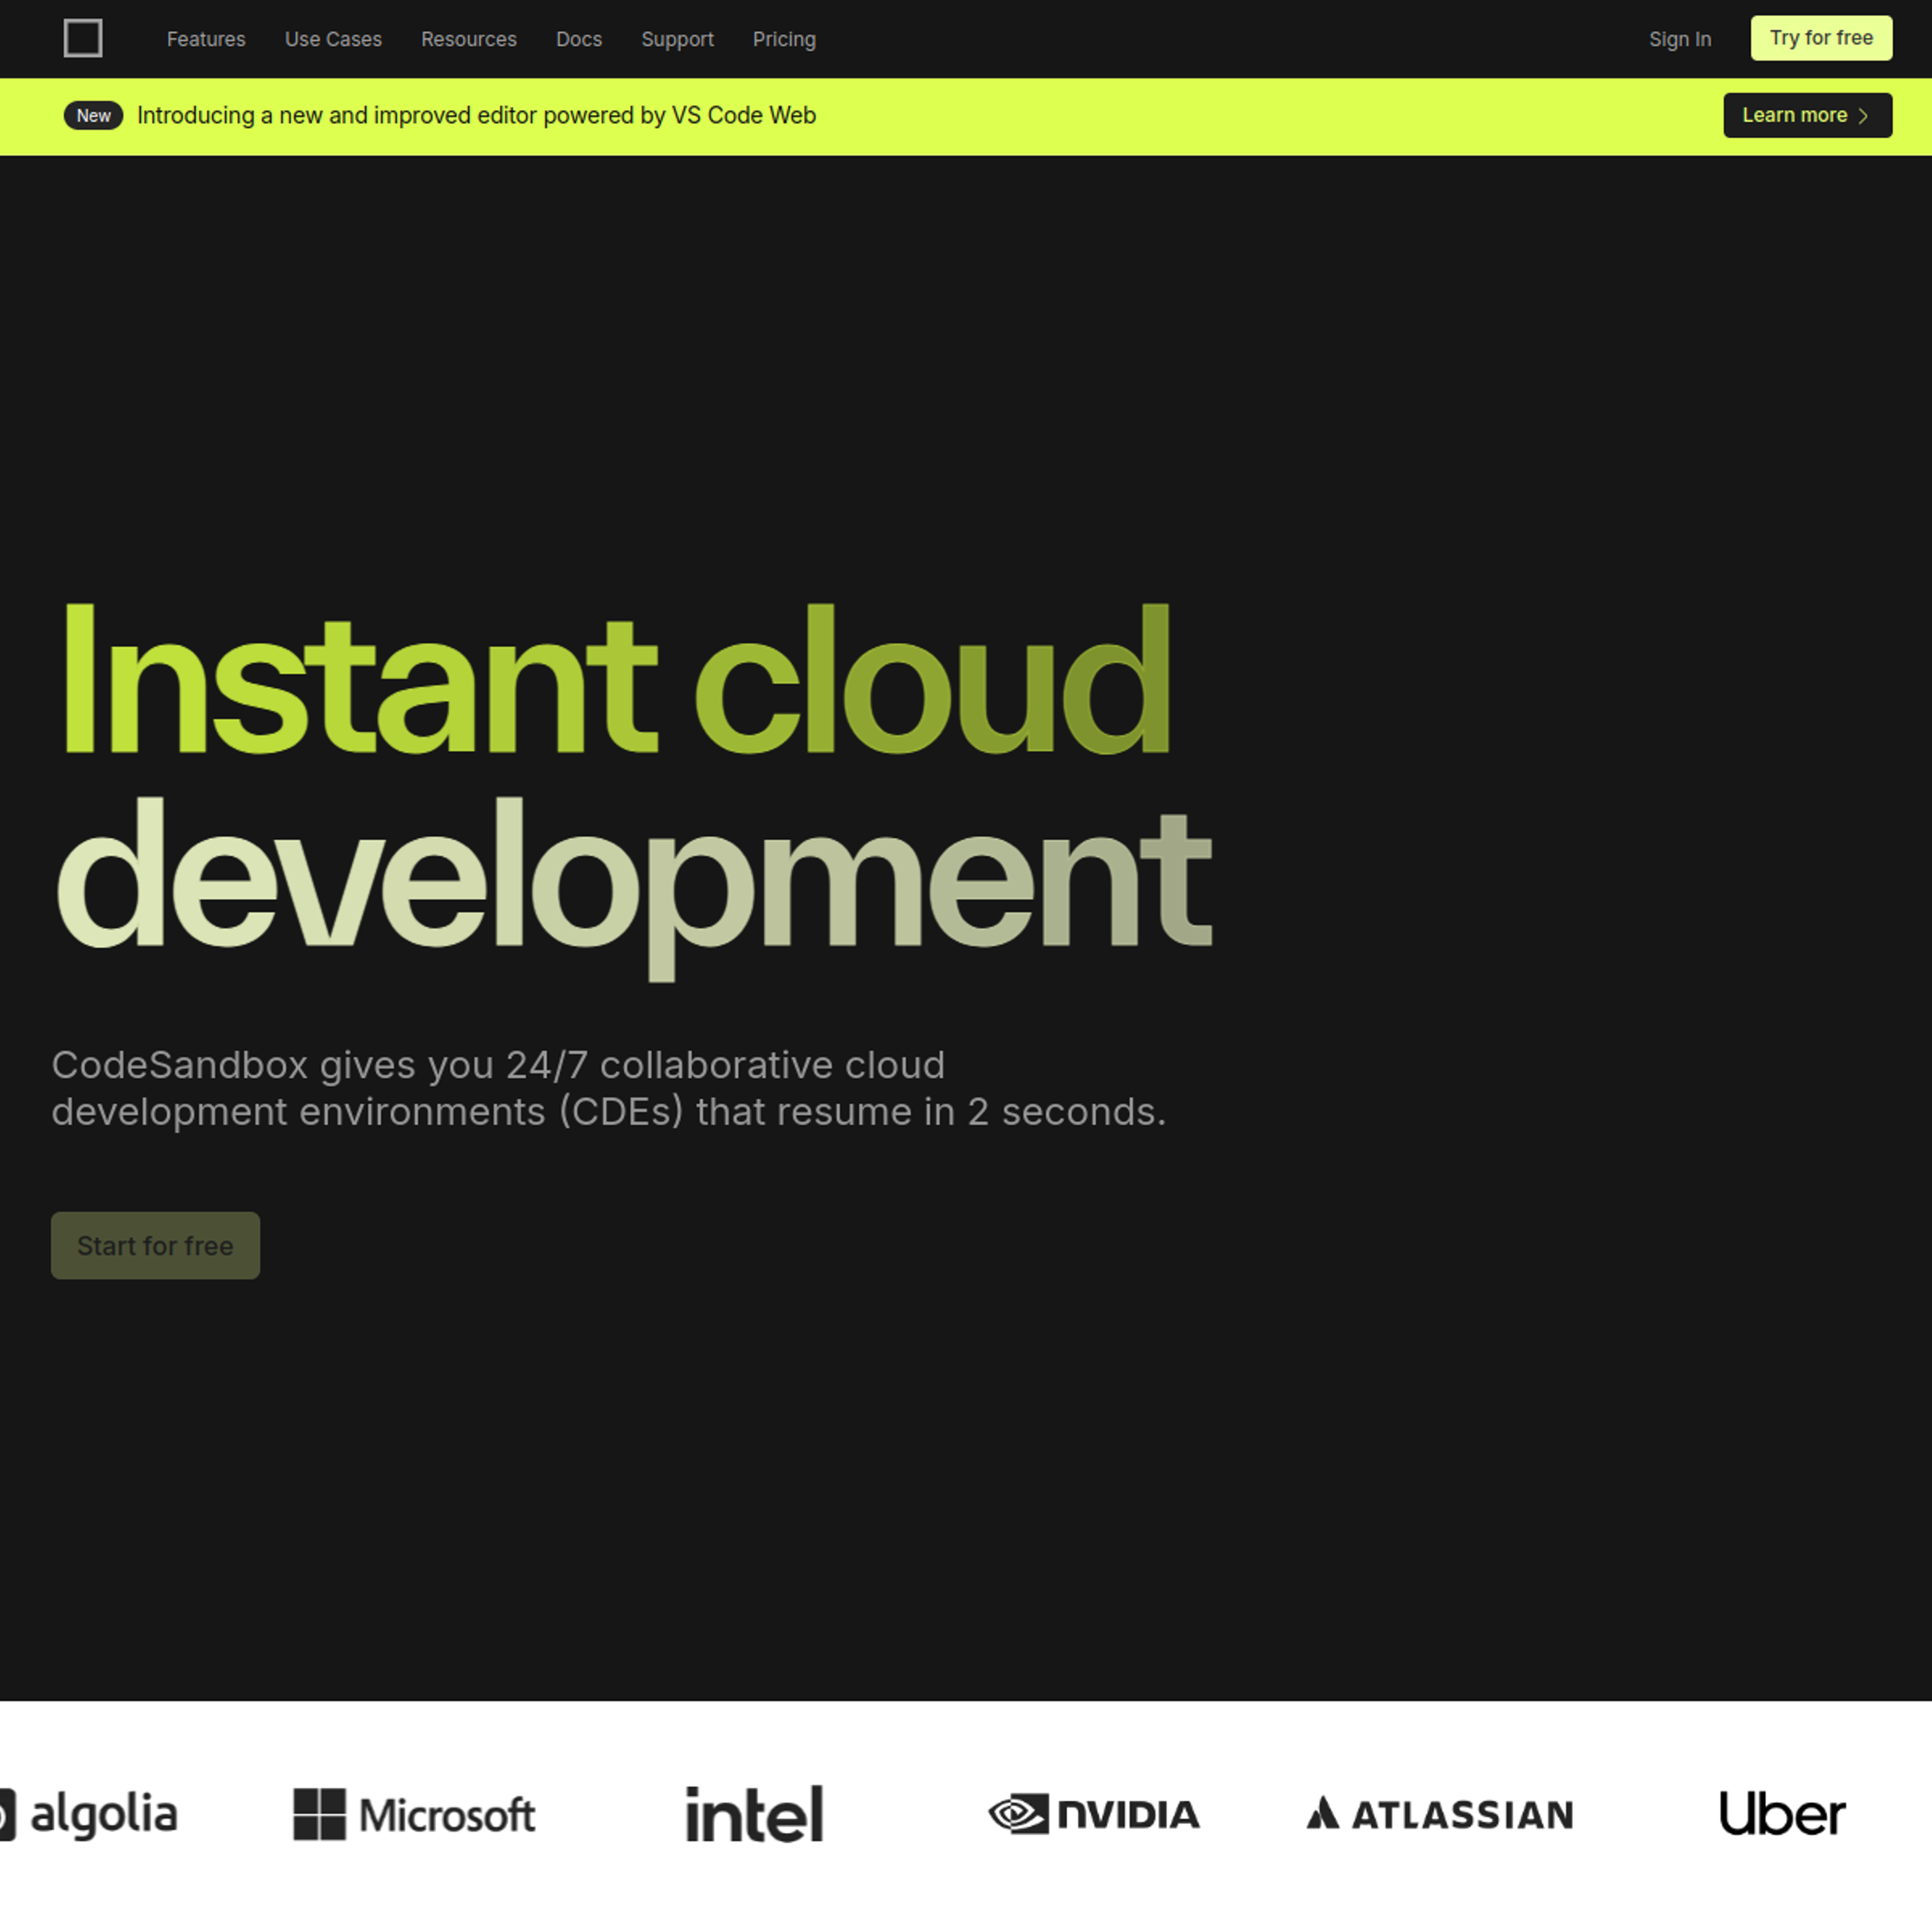Viewport: 1932px width, 1932px height.
Task: Go to Docs page
Action: click(x=579, y=39)
